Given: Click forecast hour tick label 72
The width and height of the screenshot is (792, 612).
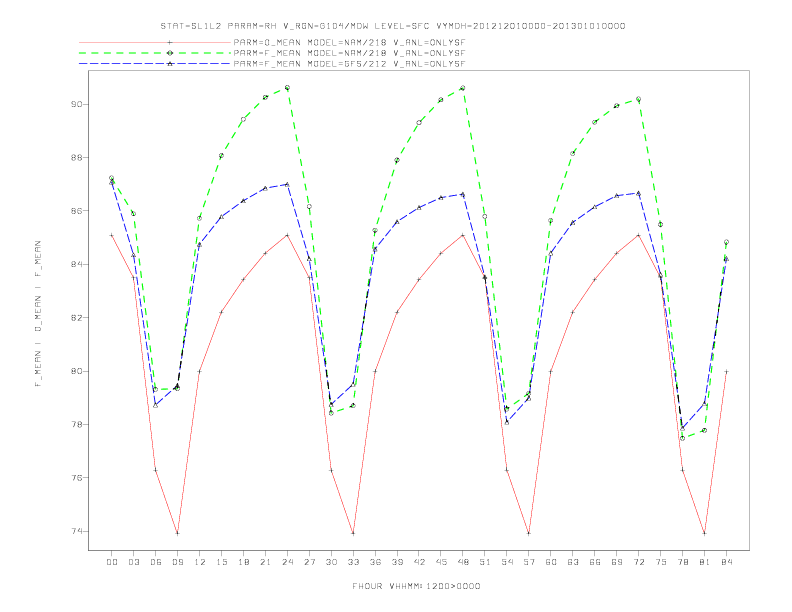Looking at the screenshot, I should [x=638, y=562].
